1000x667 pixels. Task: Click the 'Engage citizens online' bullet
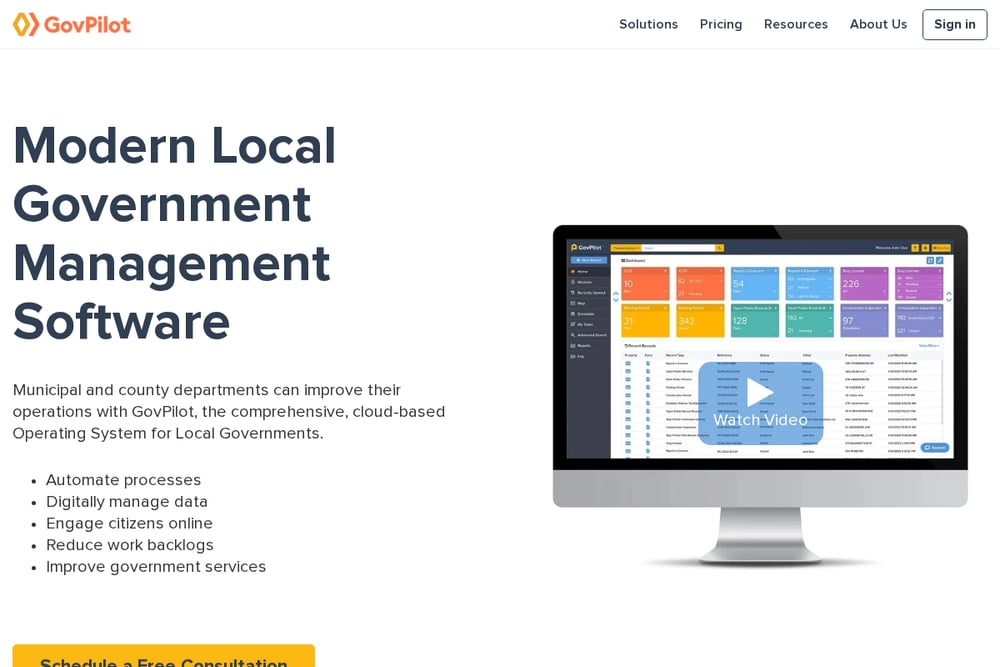click(129, 523)
